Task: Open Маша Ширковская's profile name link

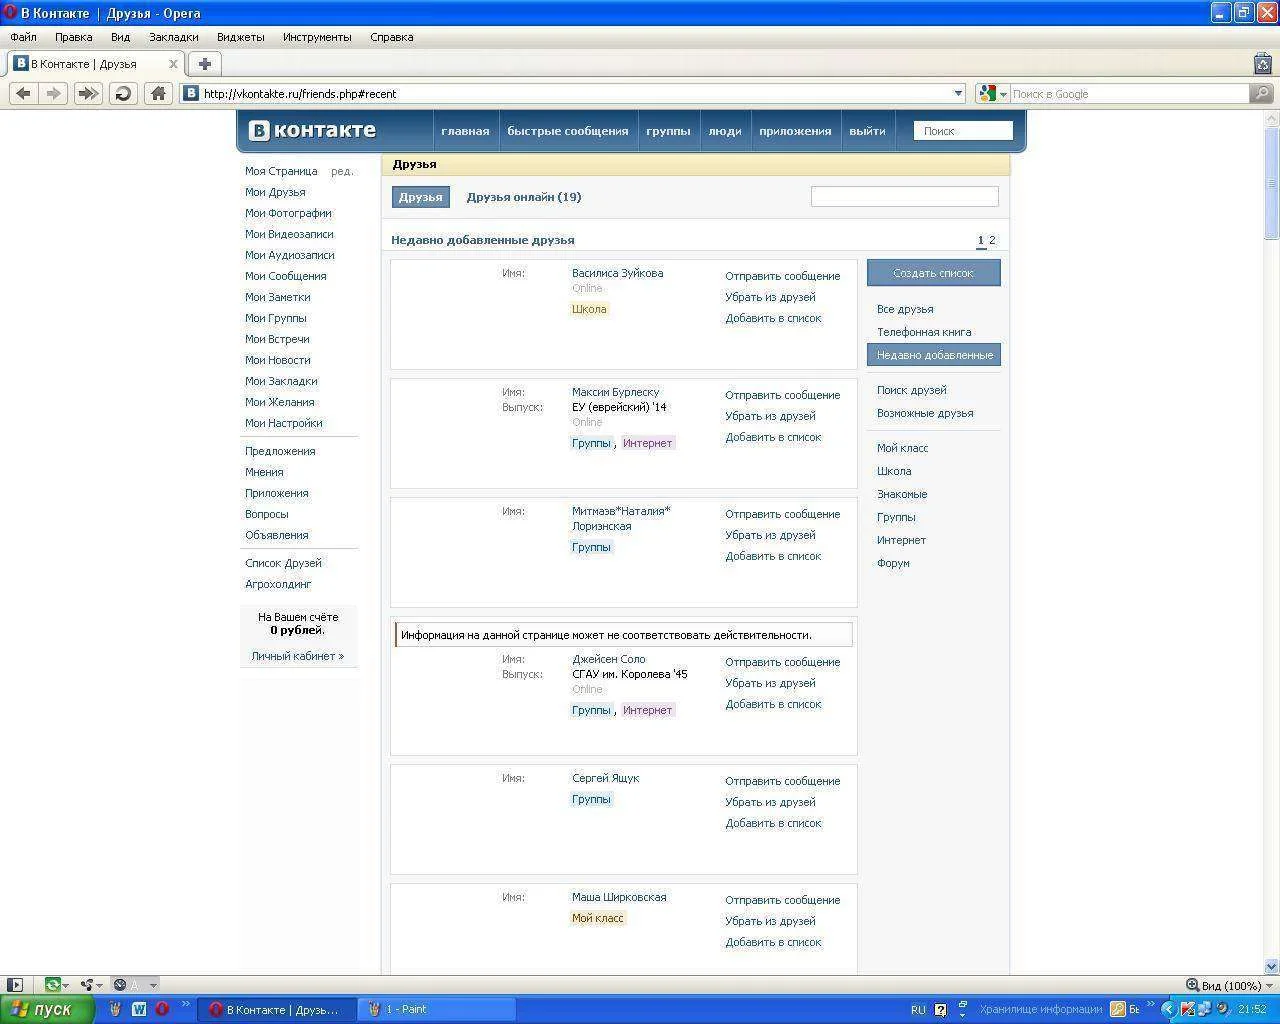Action: coord(619,897)
